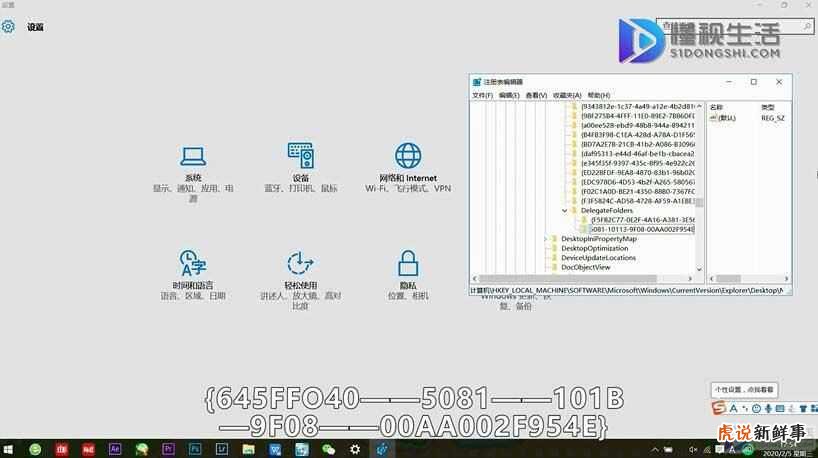818x458 pixels.
Task: Select the {9343812e-1c37-4a49 key
Action: [637, 106]
